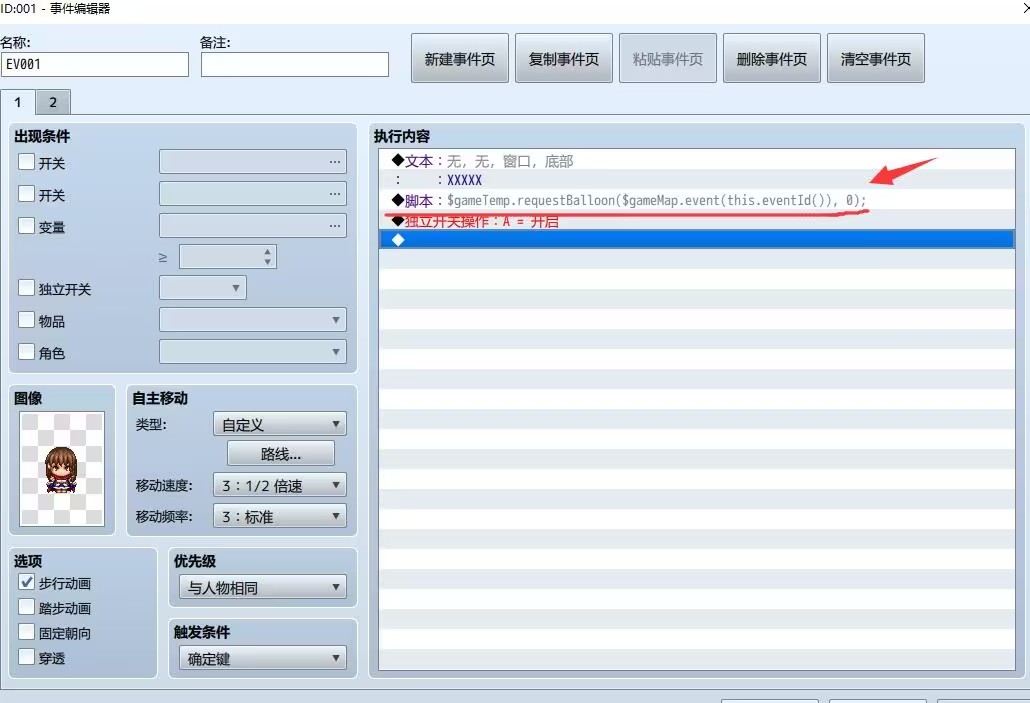Click the 新建事件页 button
Image resolution: width=1030 pixels, height=703 pixels.
tap(459, 57)
